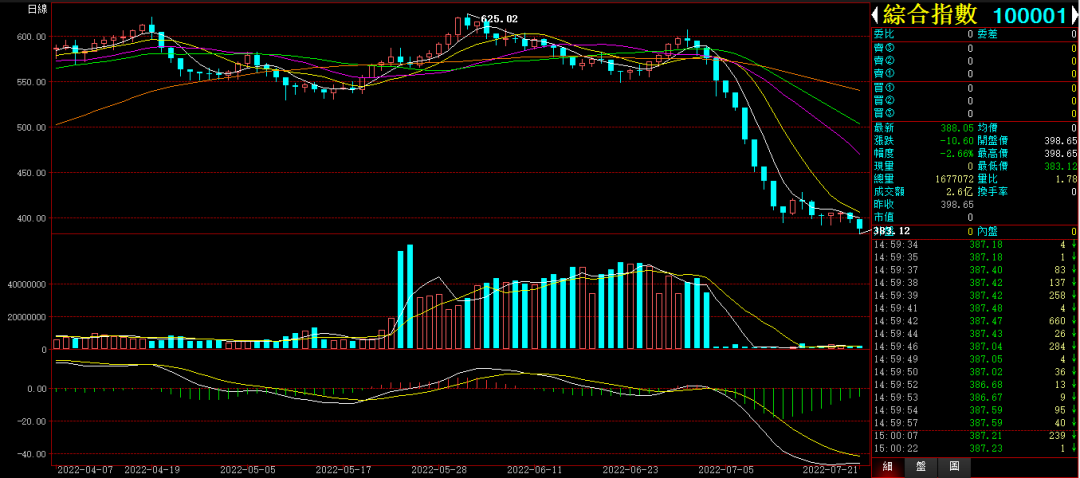Click the 委比 label

[x=884, y=34]
